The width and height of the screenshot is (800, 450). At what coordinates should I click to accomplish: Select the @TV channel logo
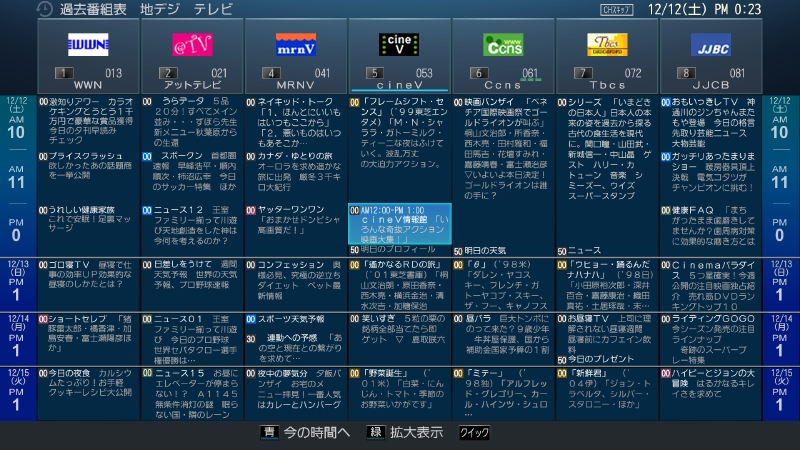click(192, 44)
